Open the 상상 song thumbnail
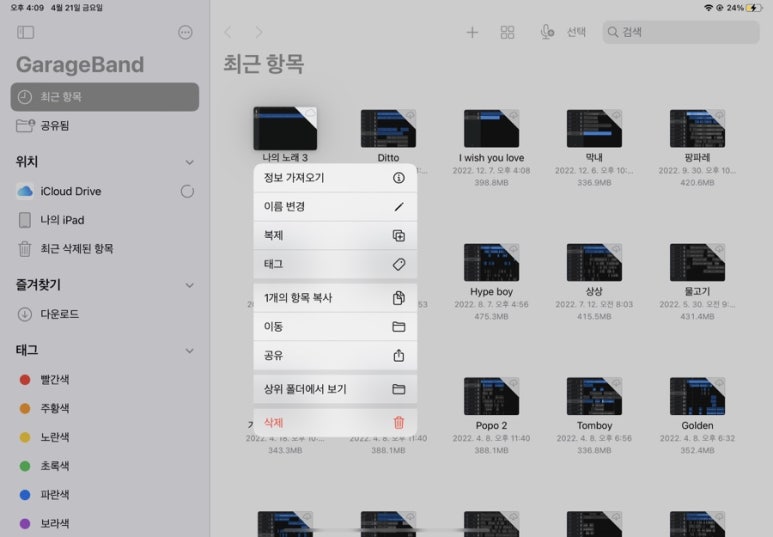773x537 pixels. pyautogui.click(x=595, y=262)
